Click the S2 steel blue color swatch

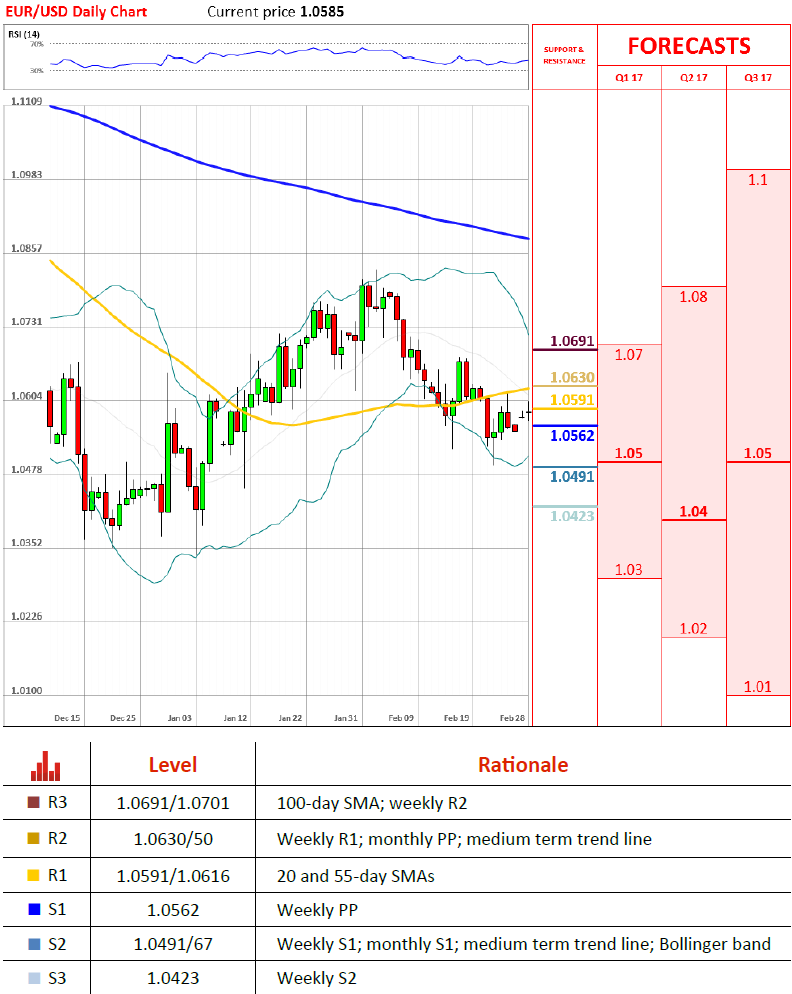(35, 944)
